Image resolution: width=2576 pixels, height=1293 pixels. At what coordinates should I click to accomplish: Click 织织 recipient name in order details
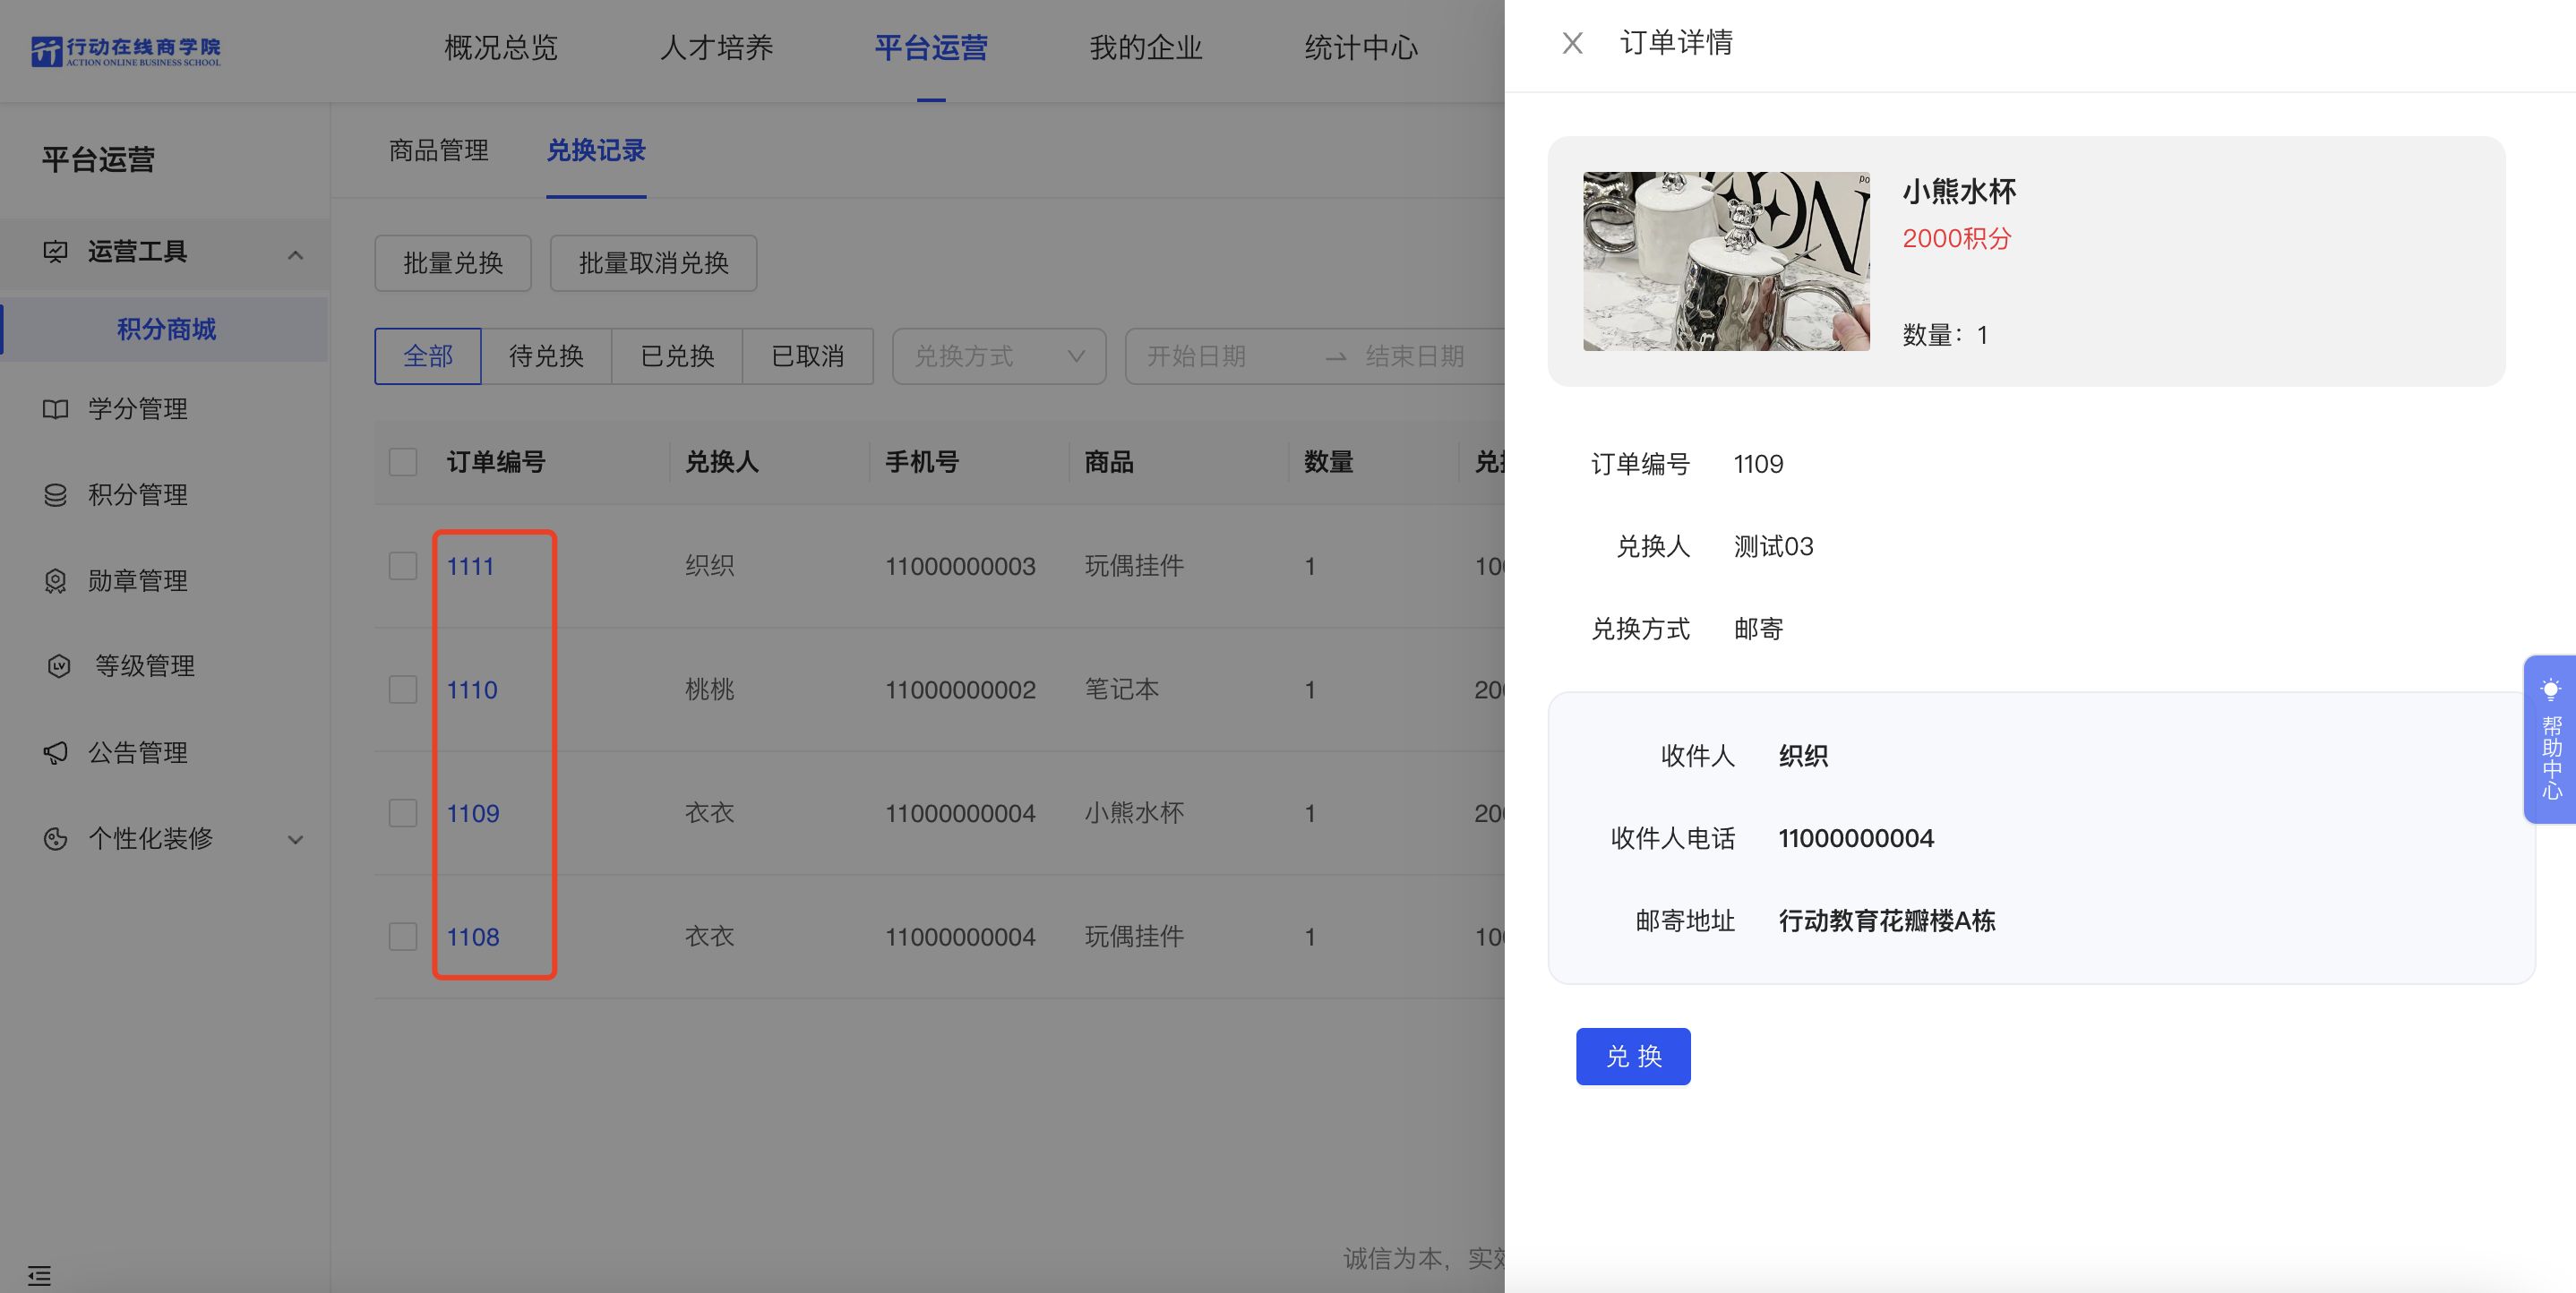[1803, 756]
